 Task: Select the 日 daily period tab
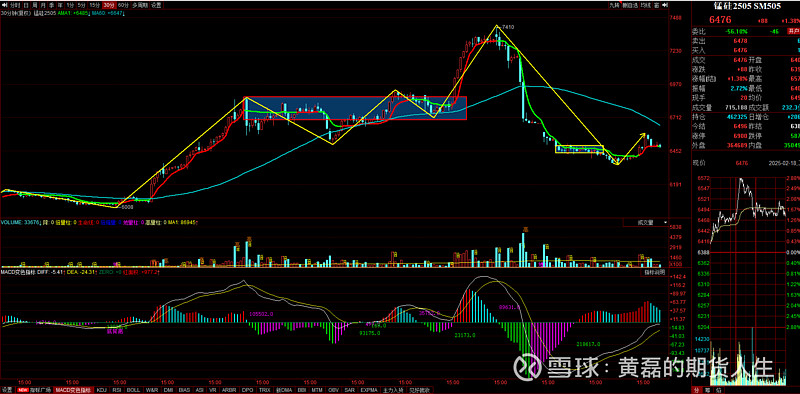(26, 5)
